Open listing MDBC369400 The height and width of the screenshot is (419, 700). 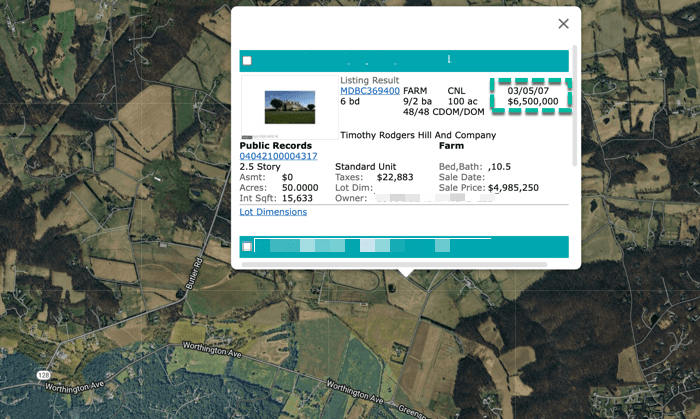[370, 91]
